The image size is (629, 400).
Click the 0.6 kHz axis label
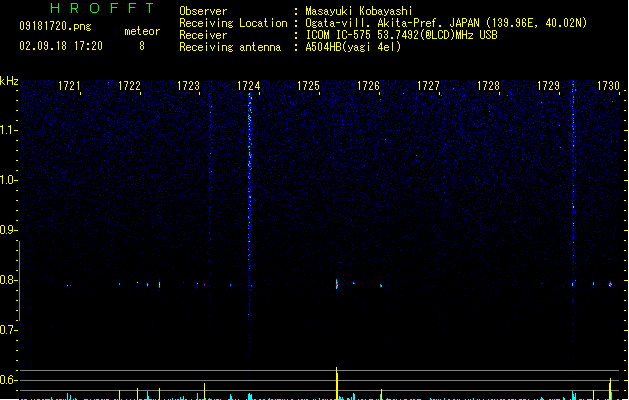coord(8,380)
